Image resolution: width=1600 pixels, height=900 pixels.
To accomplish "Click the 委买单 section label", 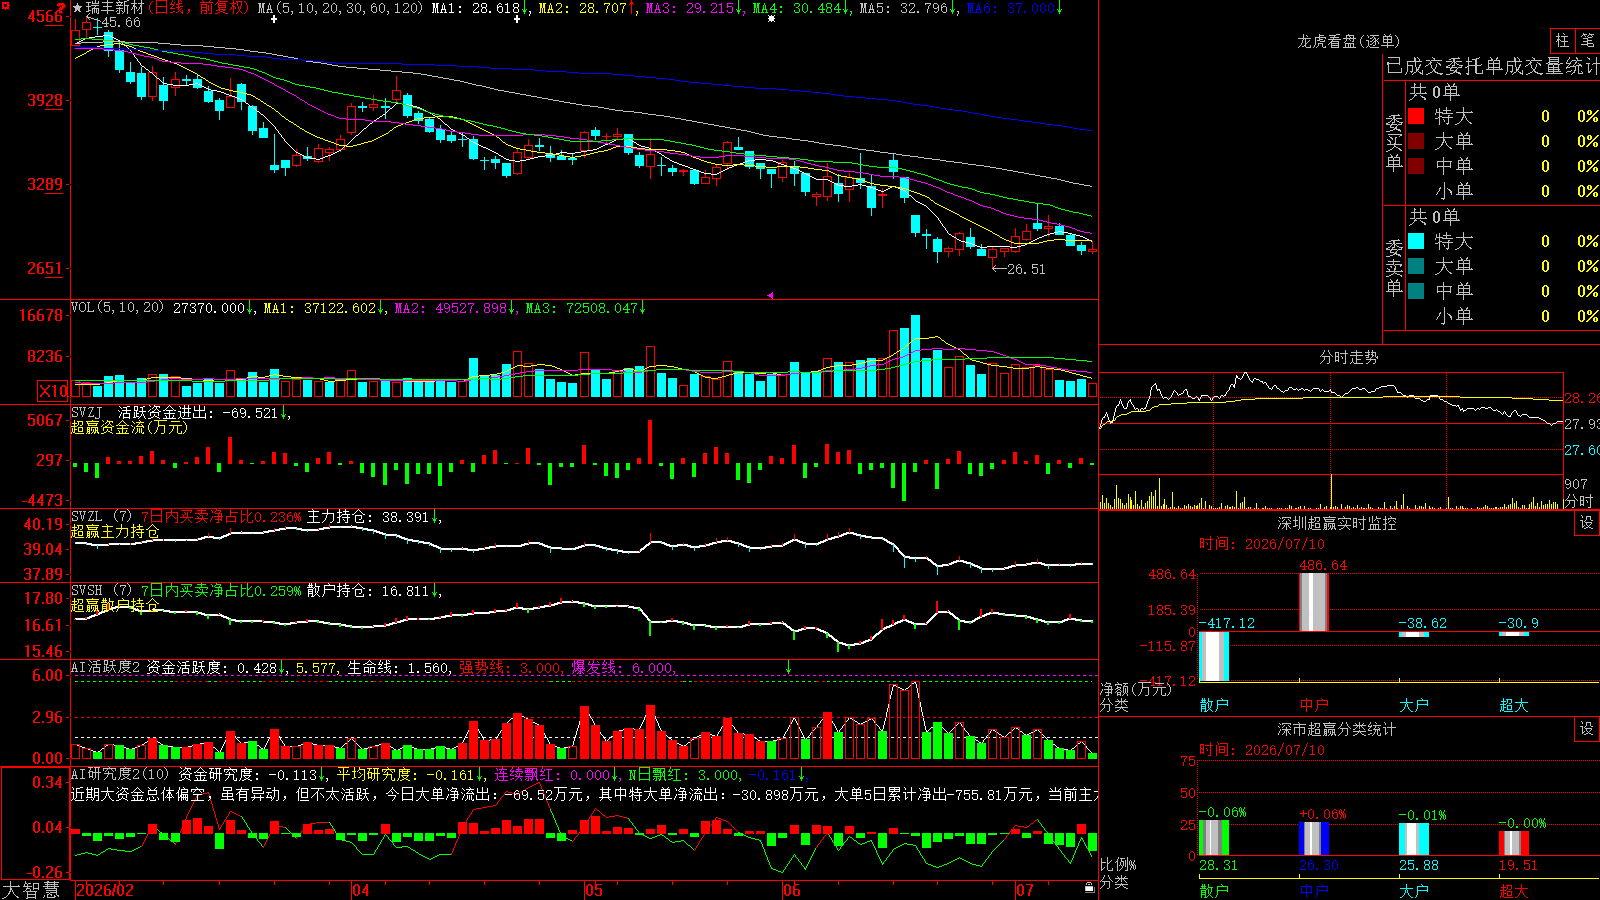I will coord(1394,142).
